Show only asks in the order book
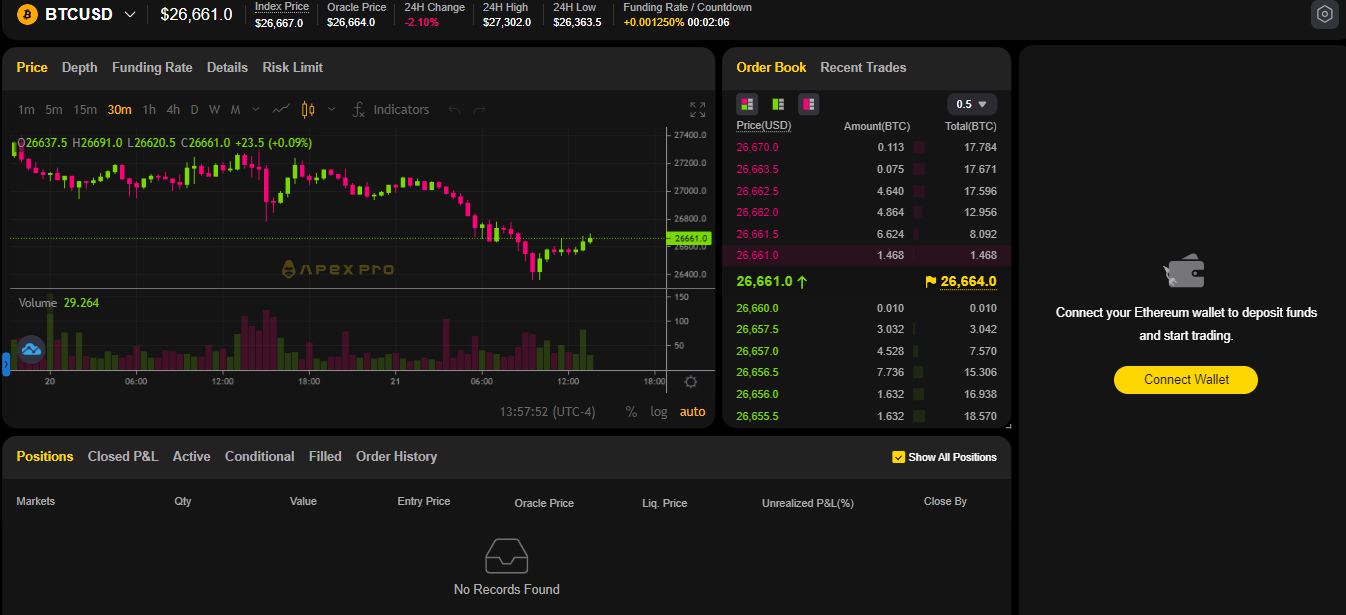The width and height of the screenshot is (1346, 615). point(808,104)
